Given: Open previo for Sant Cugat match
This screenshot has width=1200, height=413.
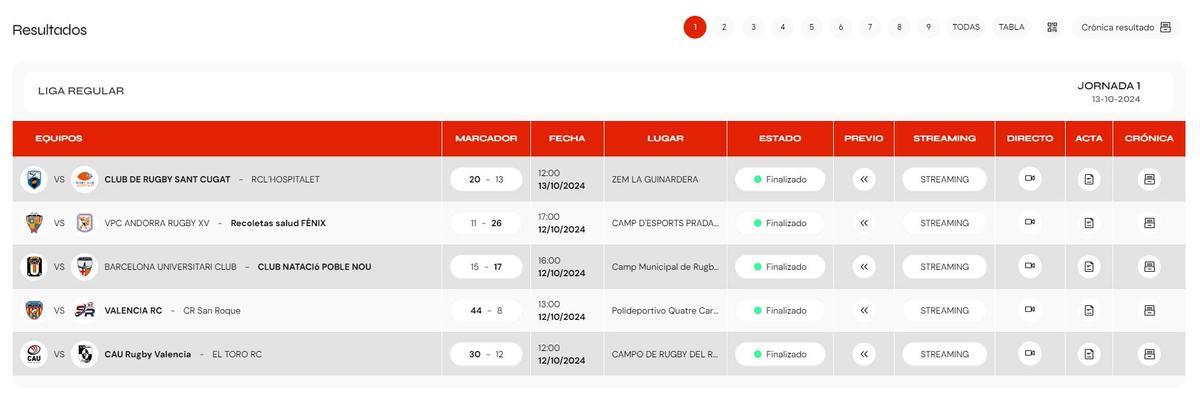Looking at the screenshot, I should point(864,179).
